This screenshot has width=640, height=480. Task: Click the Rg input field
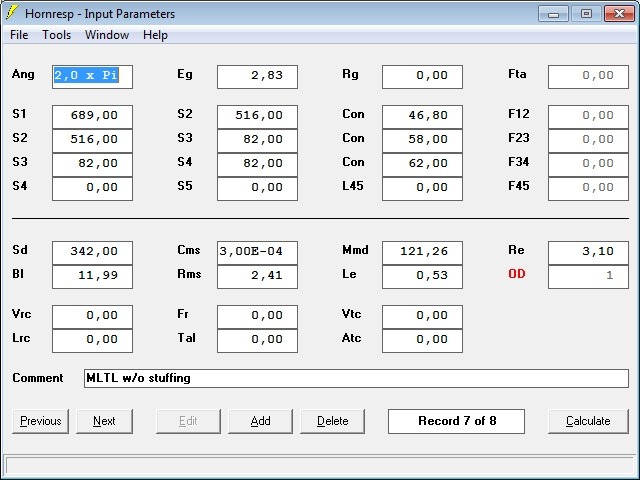(422, 77)
